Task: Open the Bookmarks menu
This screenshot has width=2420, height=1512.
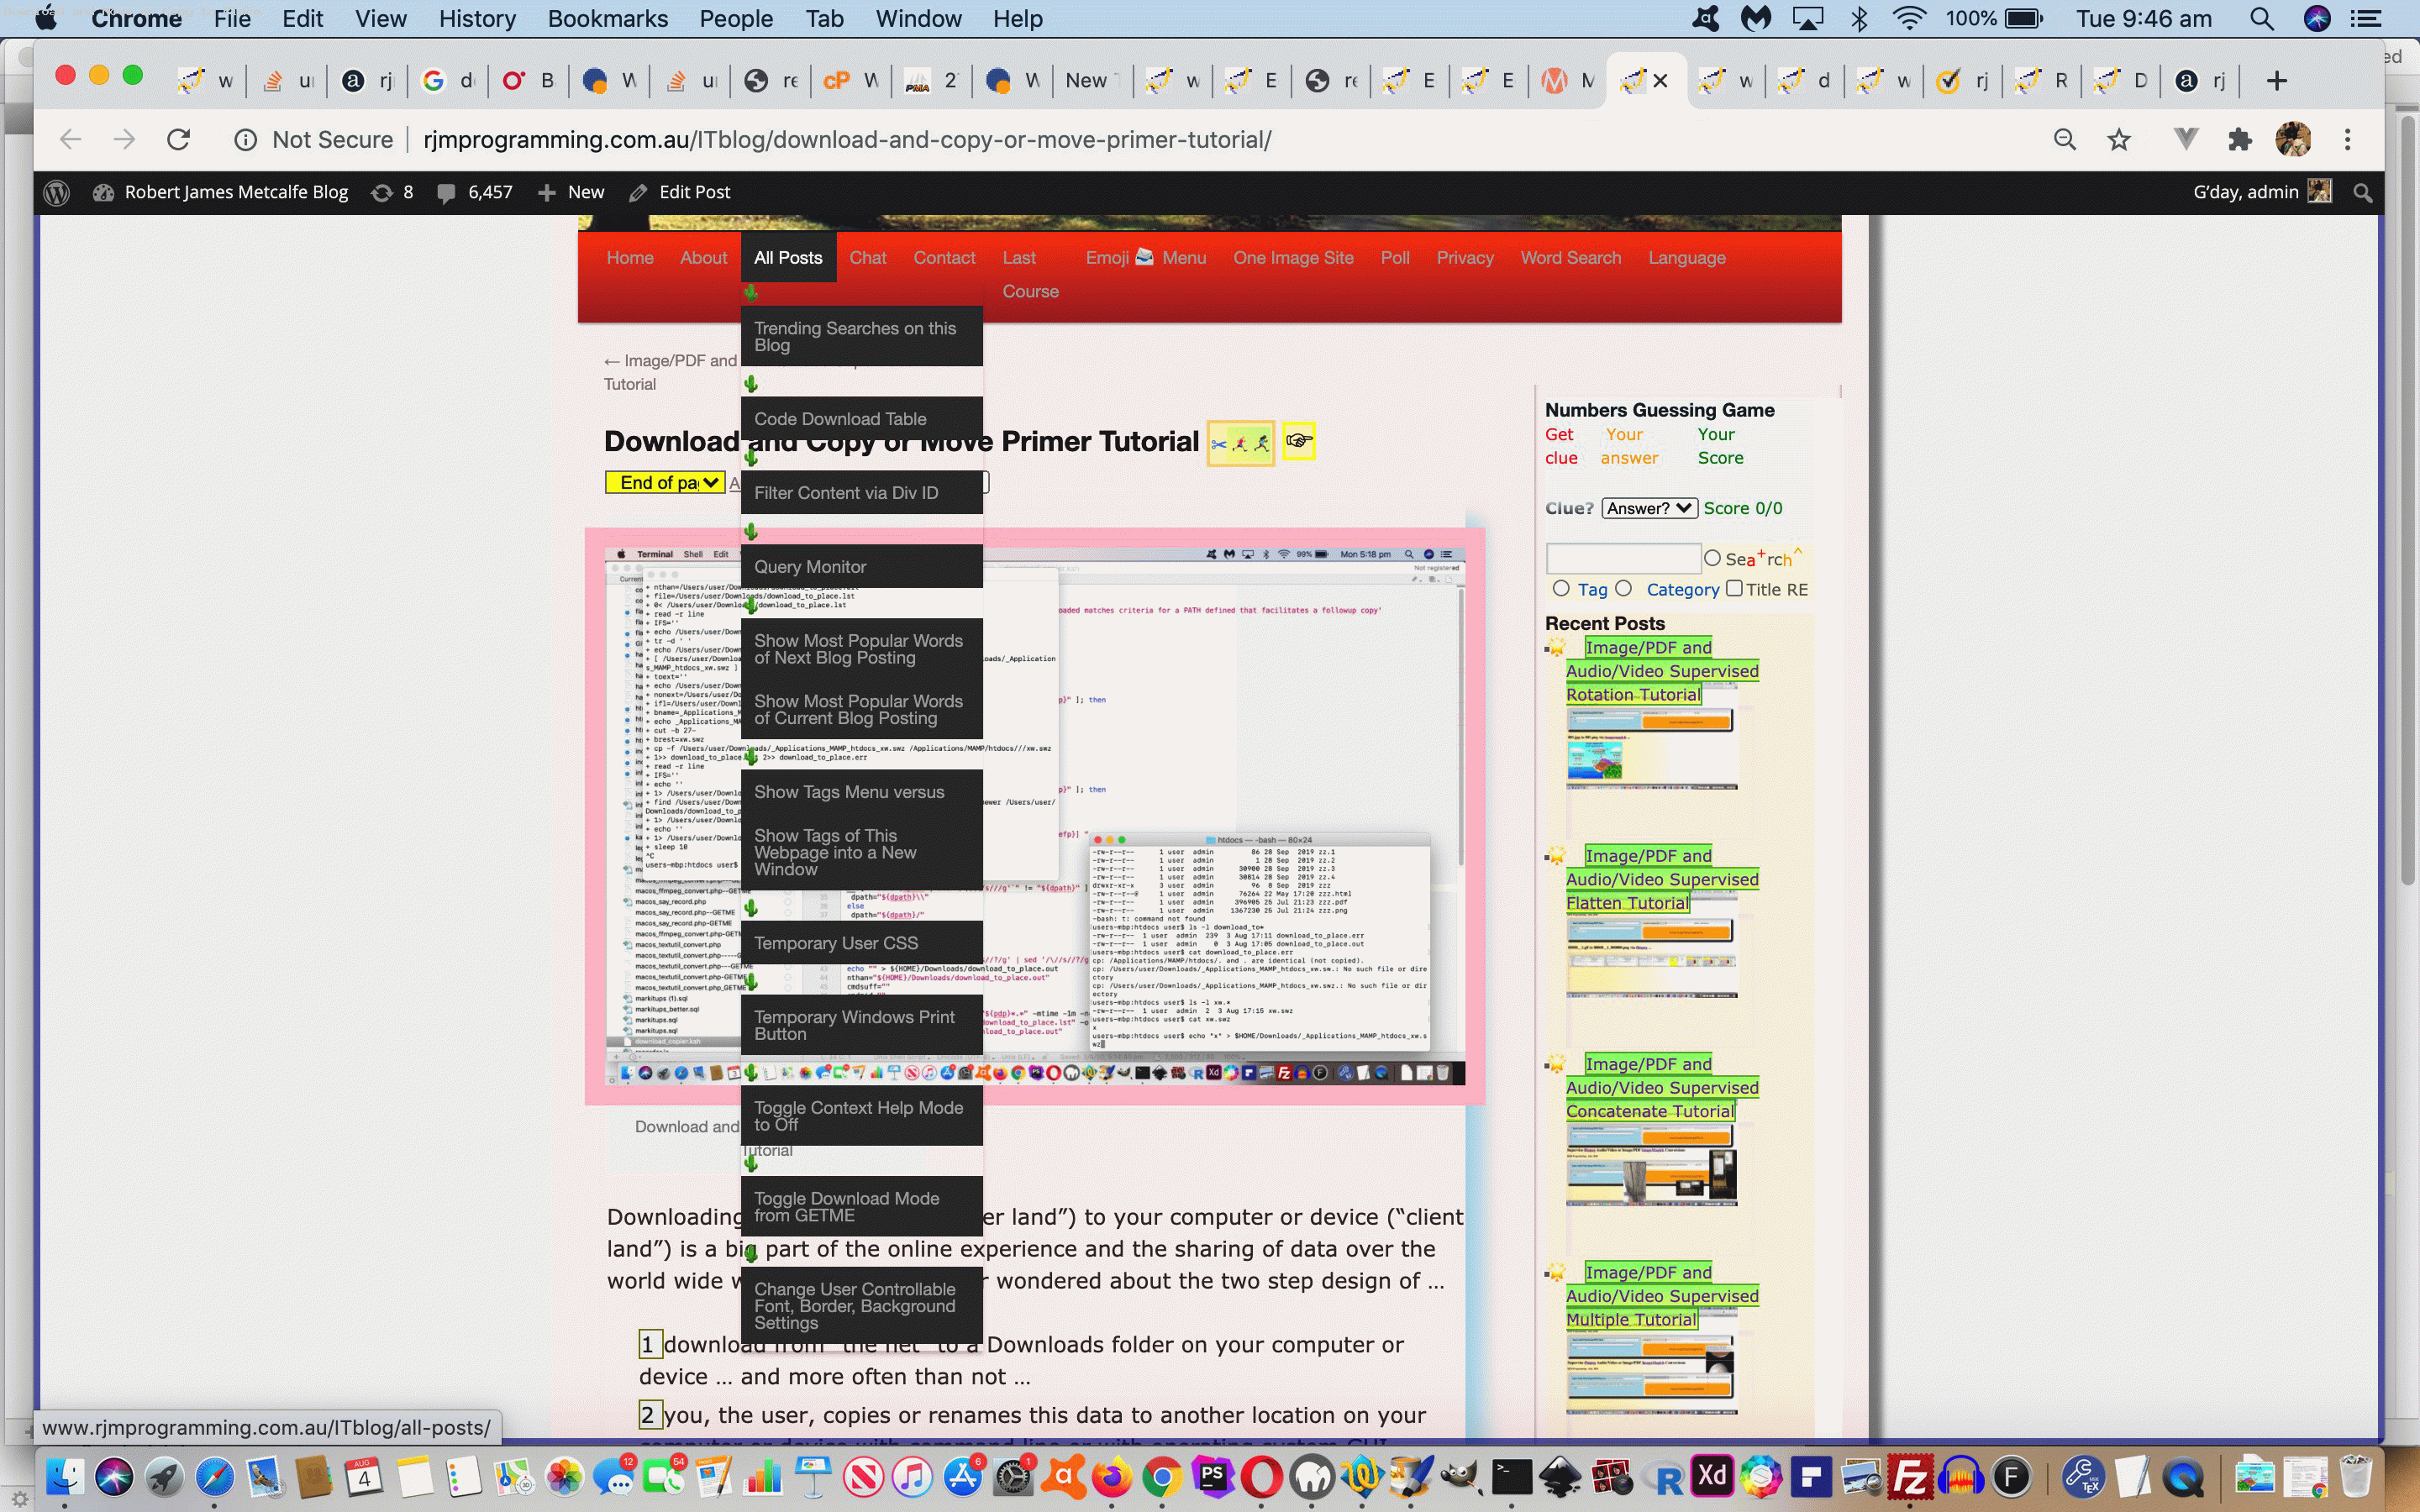Action: [607, 19]
